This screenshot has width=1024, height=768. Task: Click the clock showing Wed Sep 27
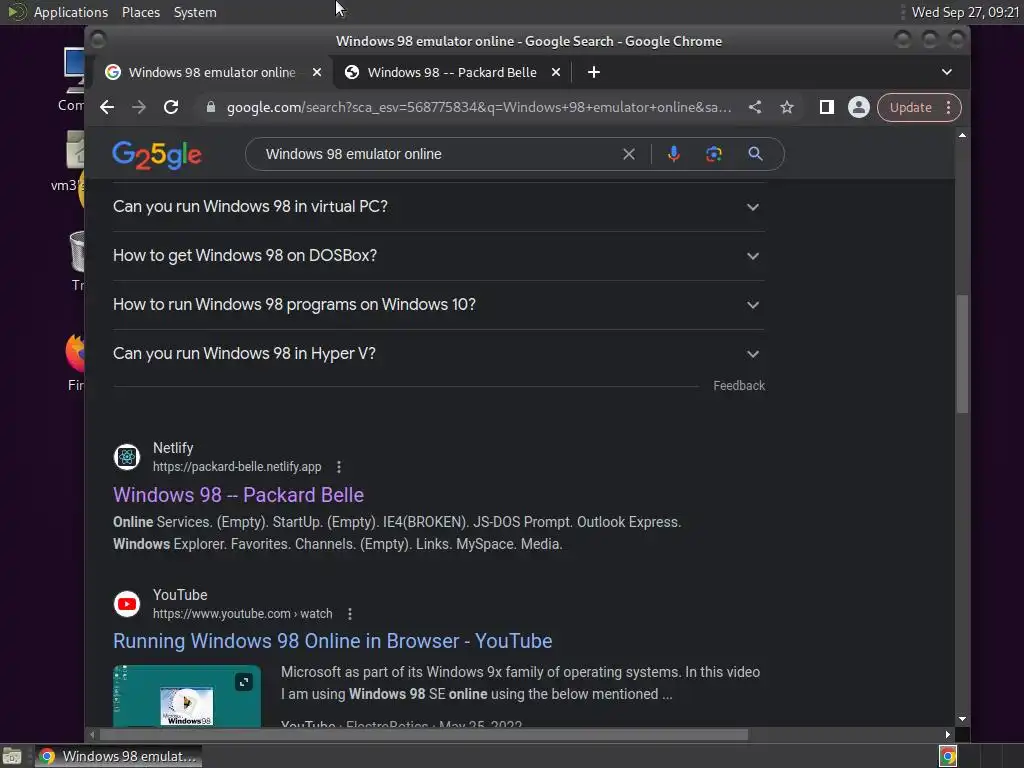pos(965,12)
